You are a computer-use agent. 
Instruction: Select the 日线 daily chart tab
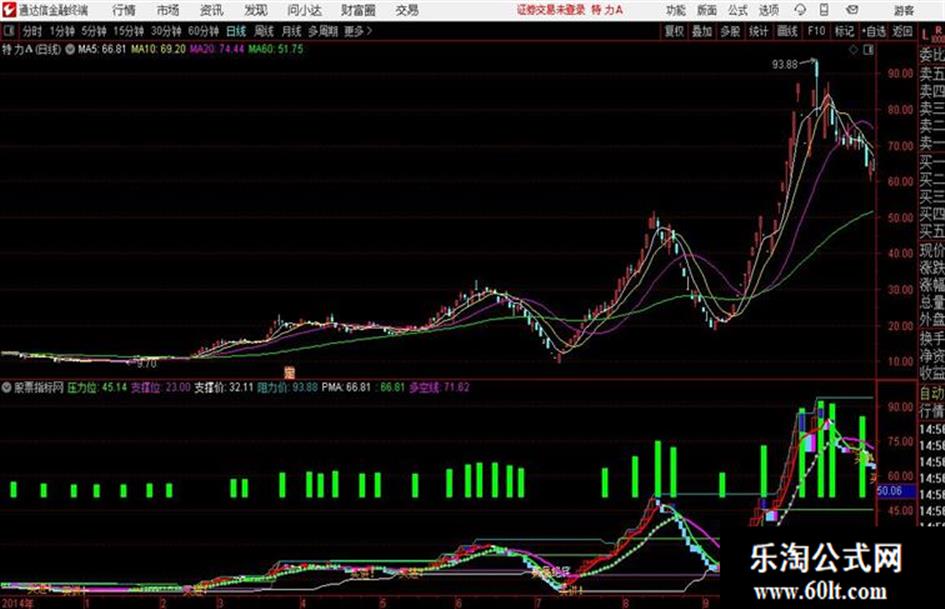tap(236, 31)
